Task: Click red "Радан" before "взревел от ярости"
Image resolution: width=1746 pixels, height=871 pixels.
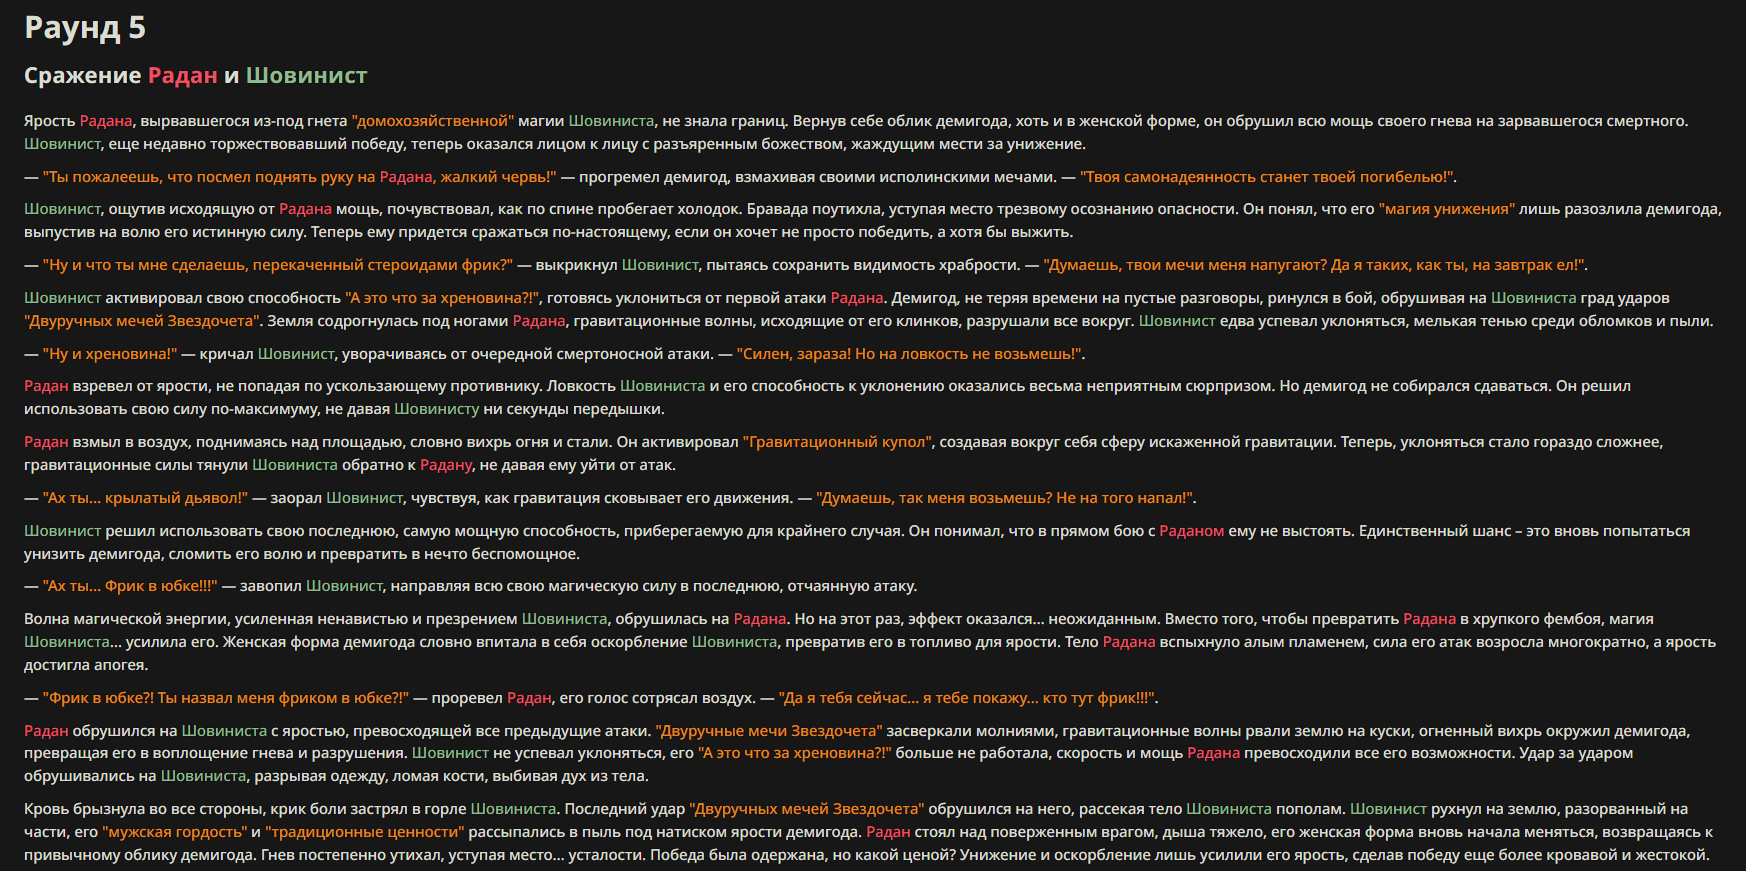Action: pyautogui.click(x=46, y=386)
